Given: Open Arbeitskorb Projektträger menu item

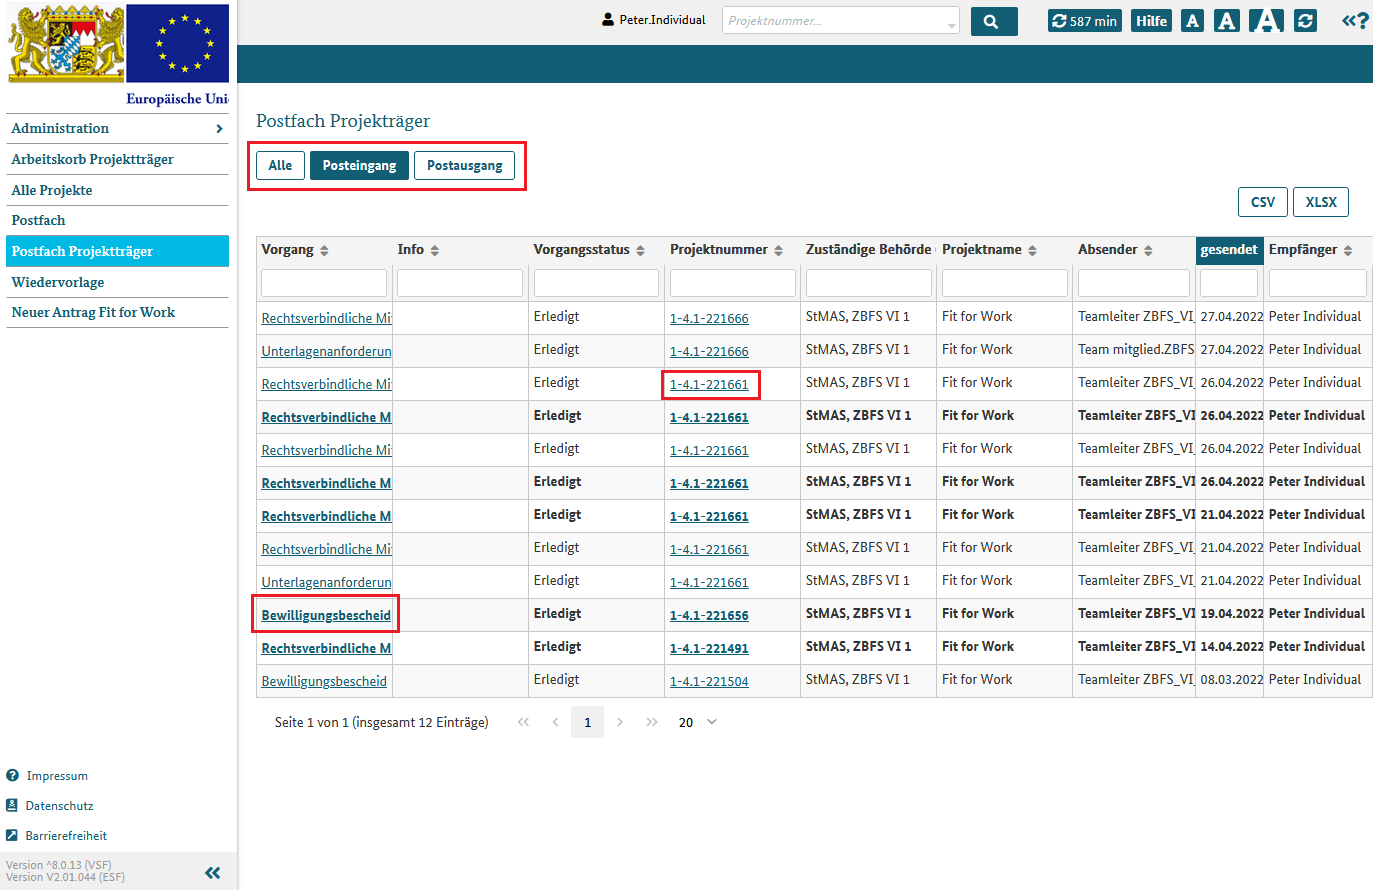Looking at the screenshot, I should pos(117,160).
